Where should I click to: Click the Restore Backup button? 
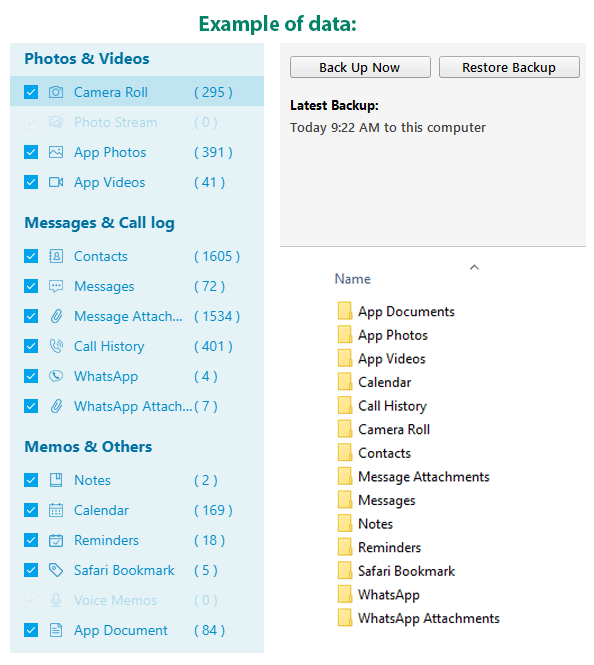pos(509,67)
